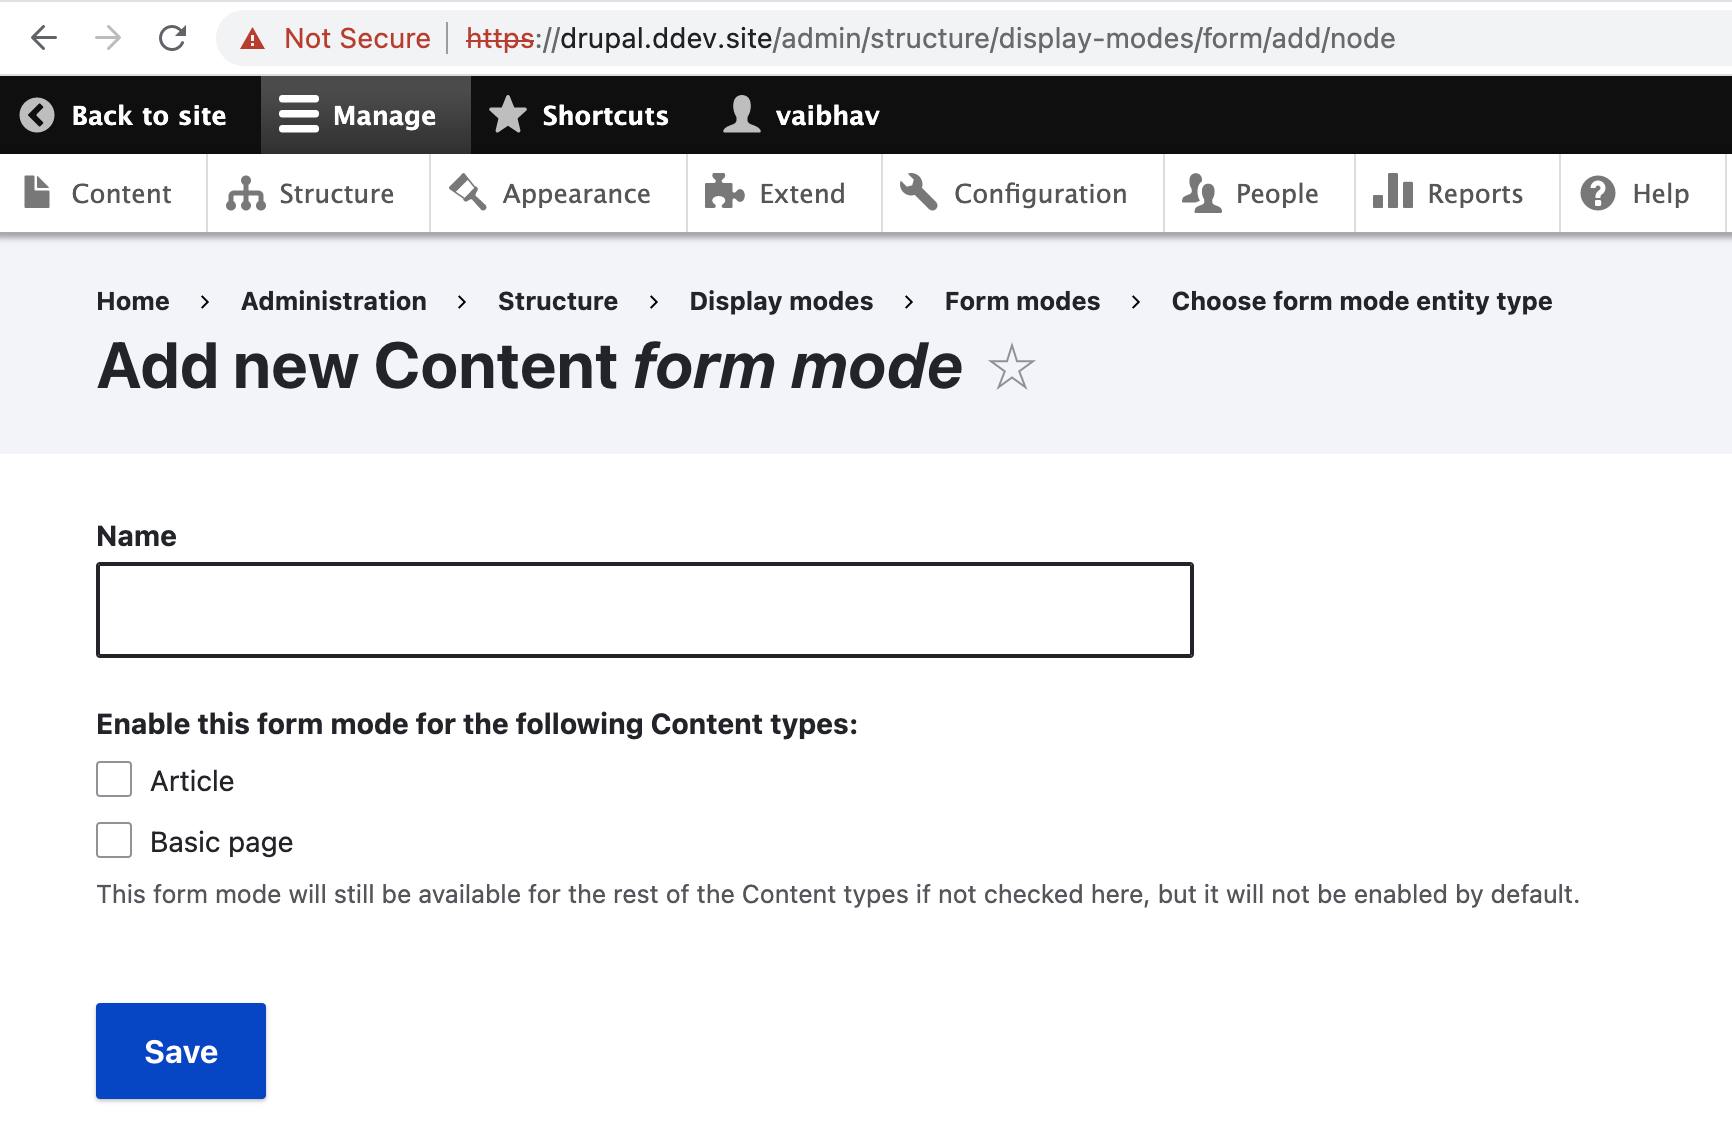Select the People users icon

click(1201, 193)
